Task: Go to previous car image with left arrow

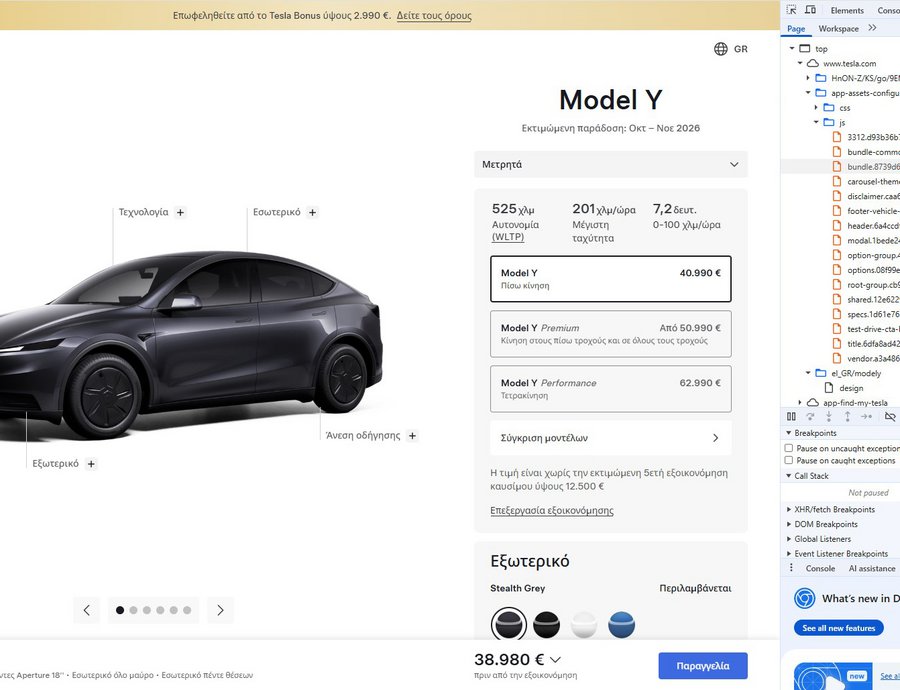Action: (x=87, y=610)
